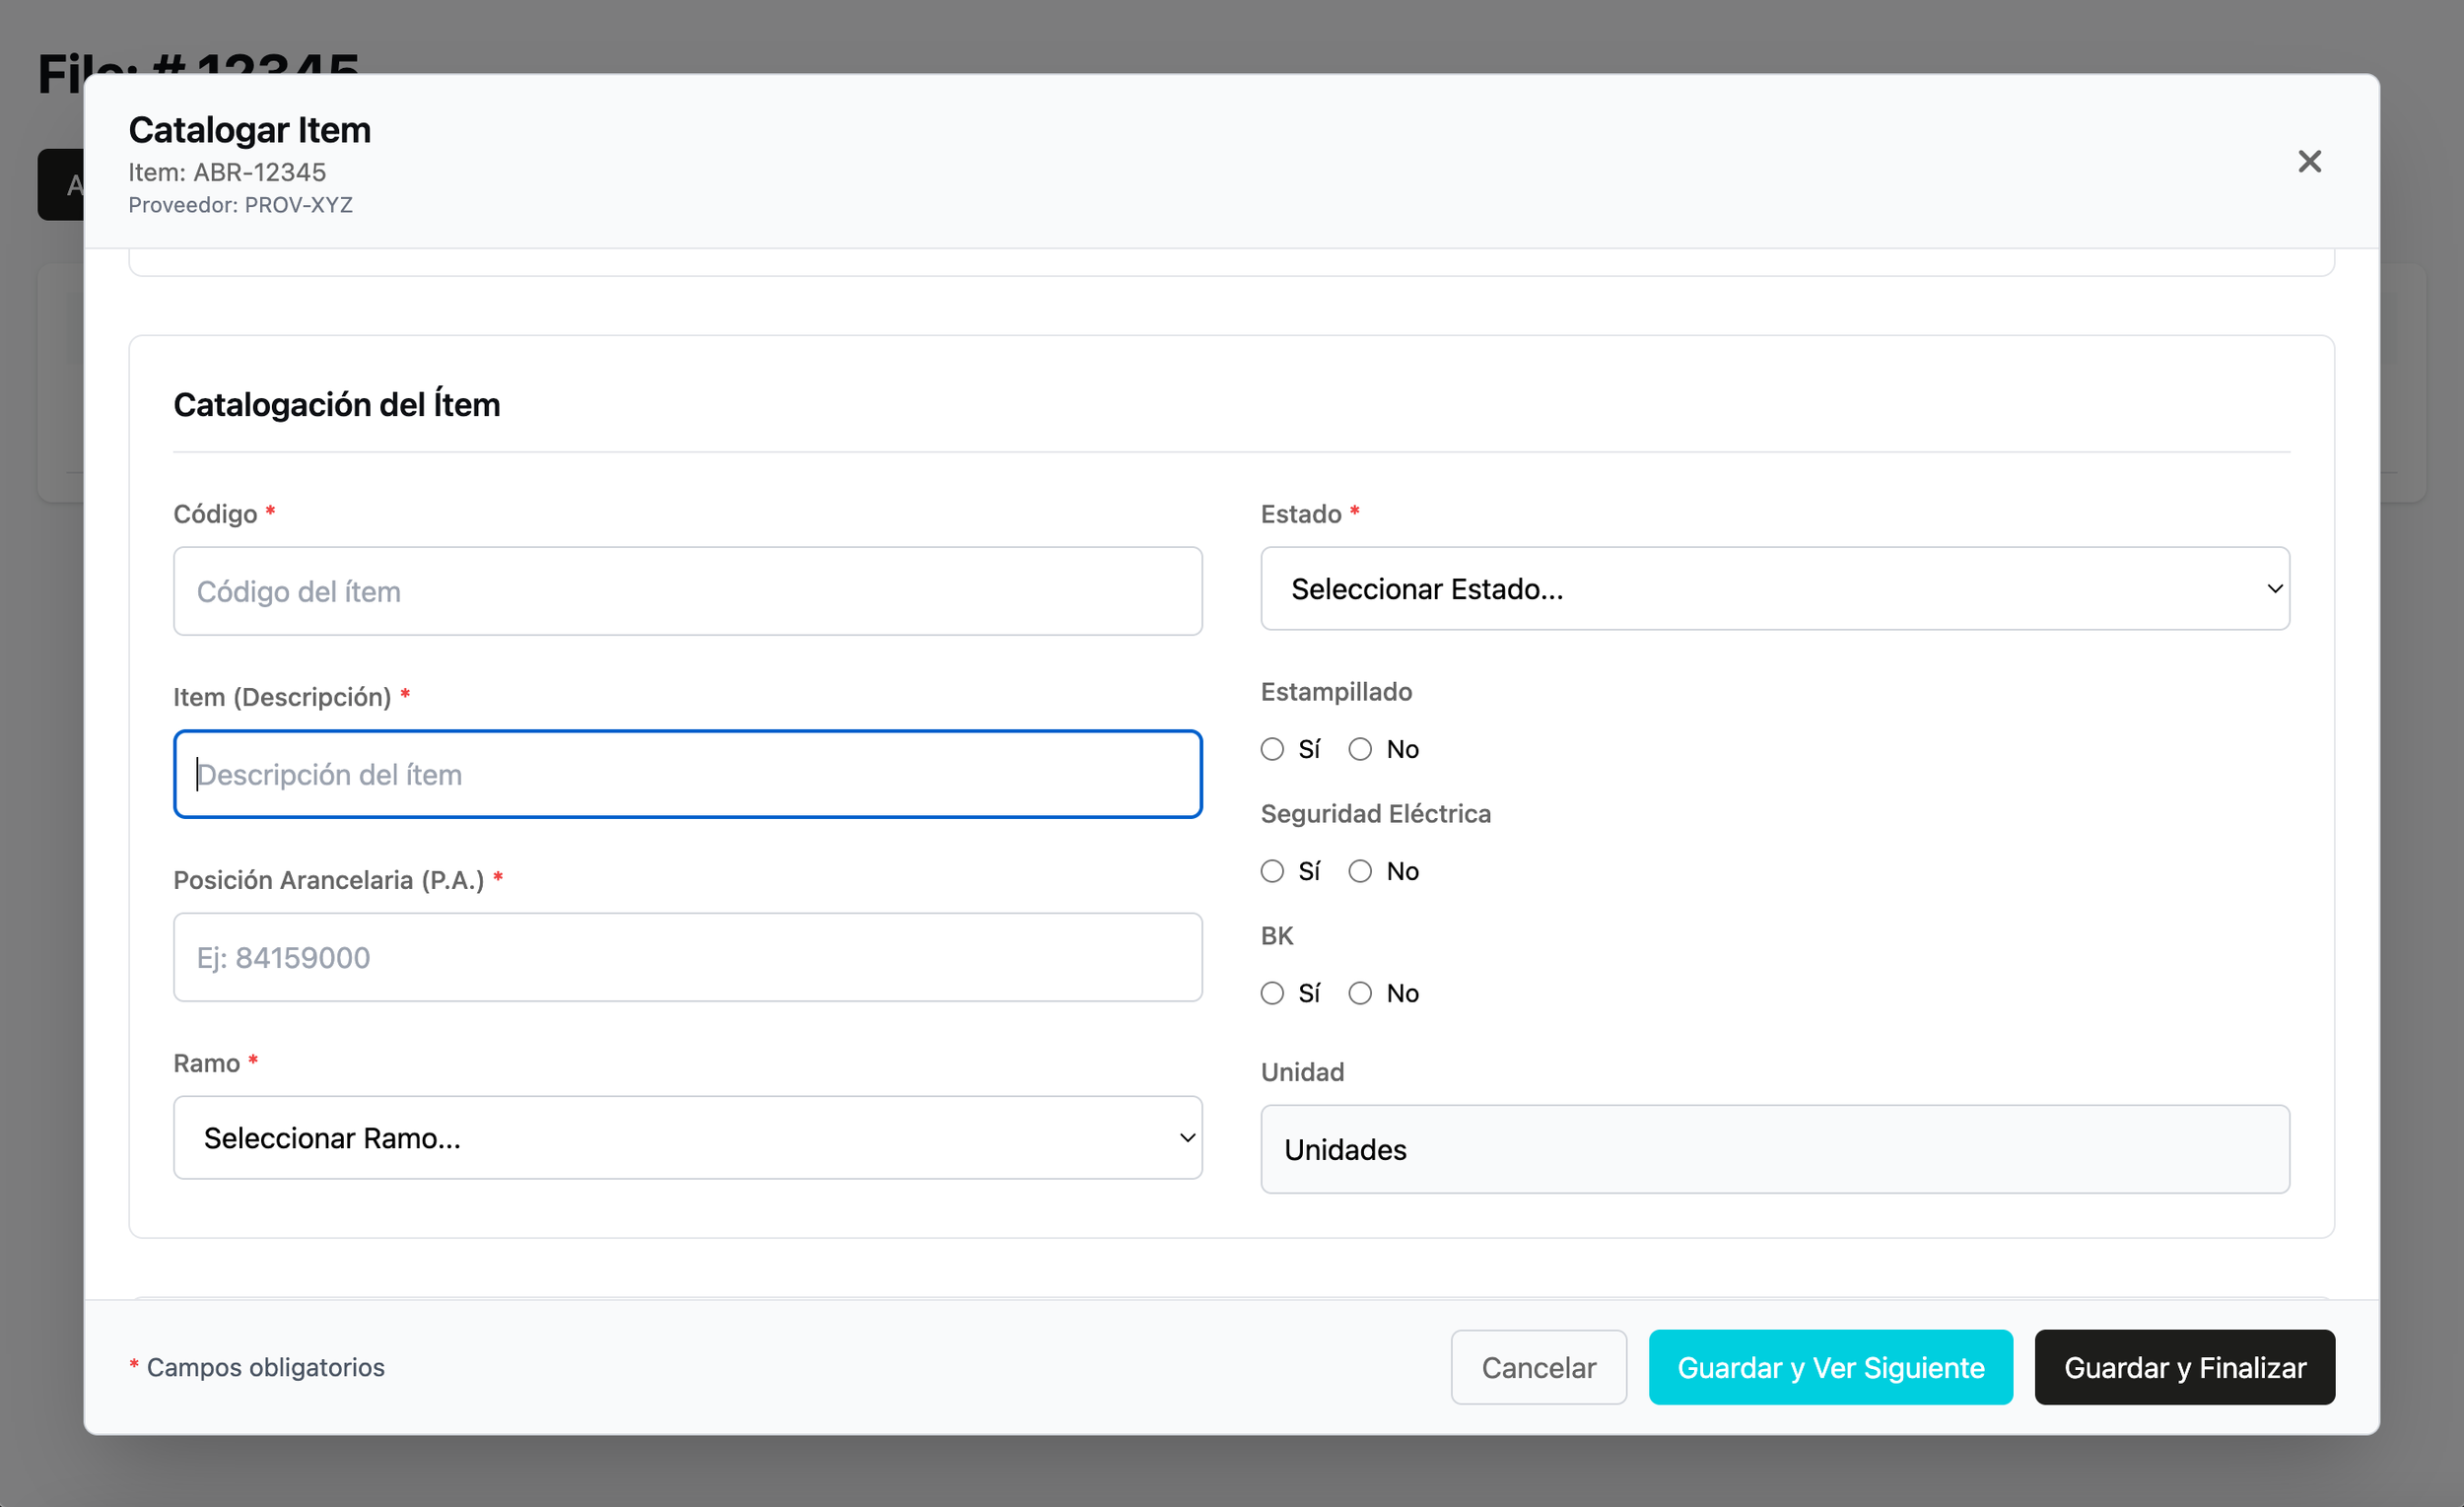The image size is (2464, 1507).
Task: Choose Sí for BK option
Action: 1272,993
